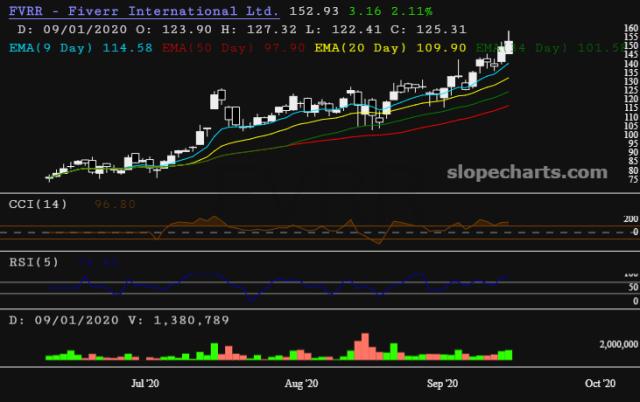Select the EMA(50 Day) red legend label
The width and height of the screenshot is (640, 402).
[233, 48]
